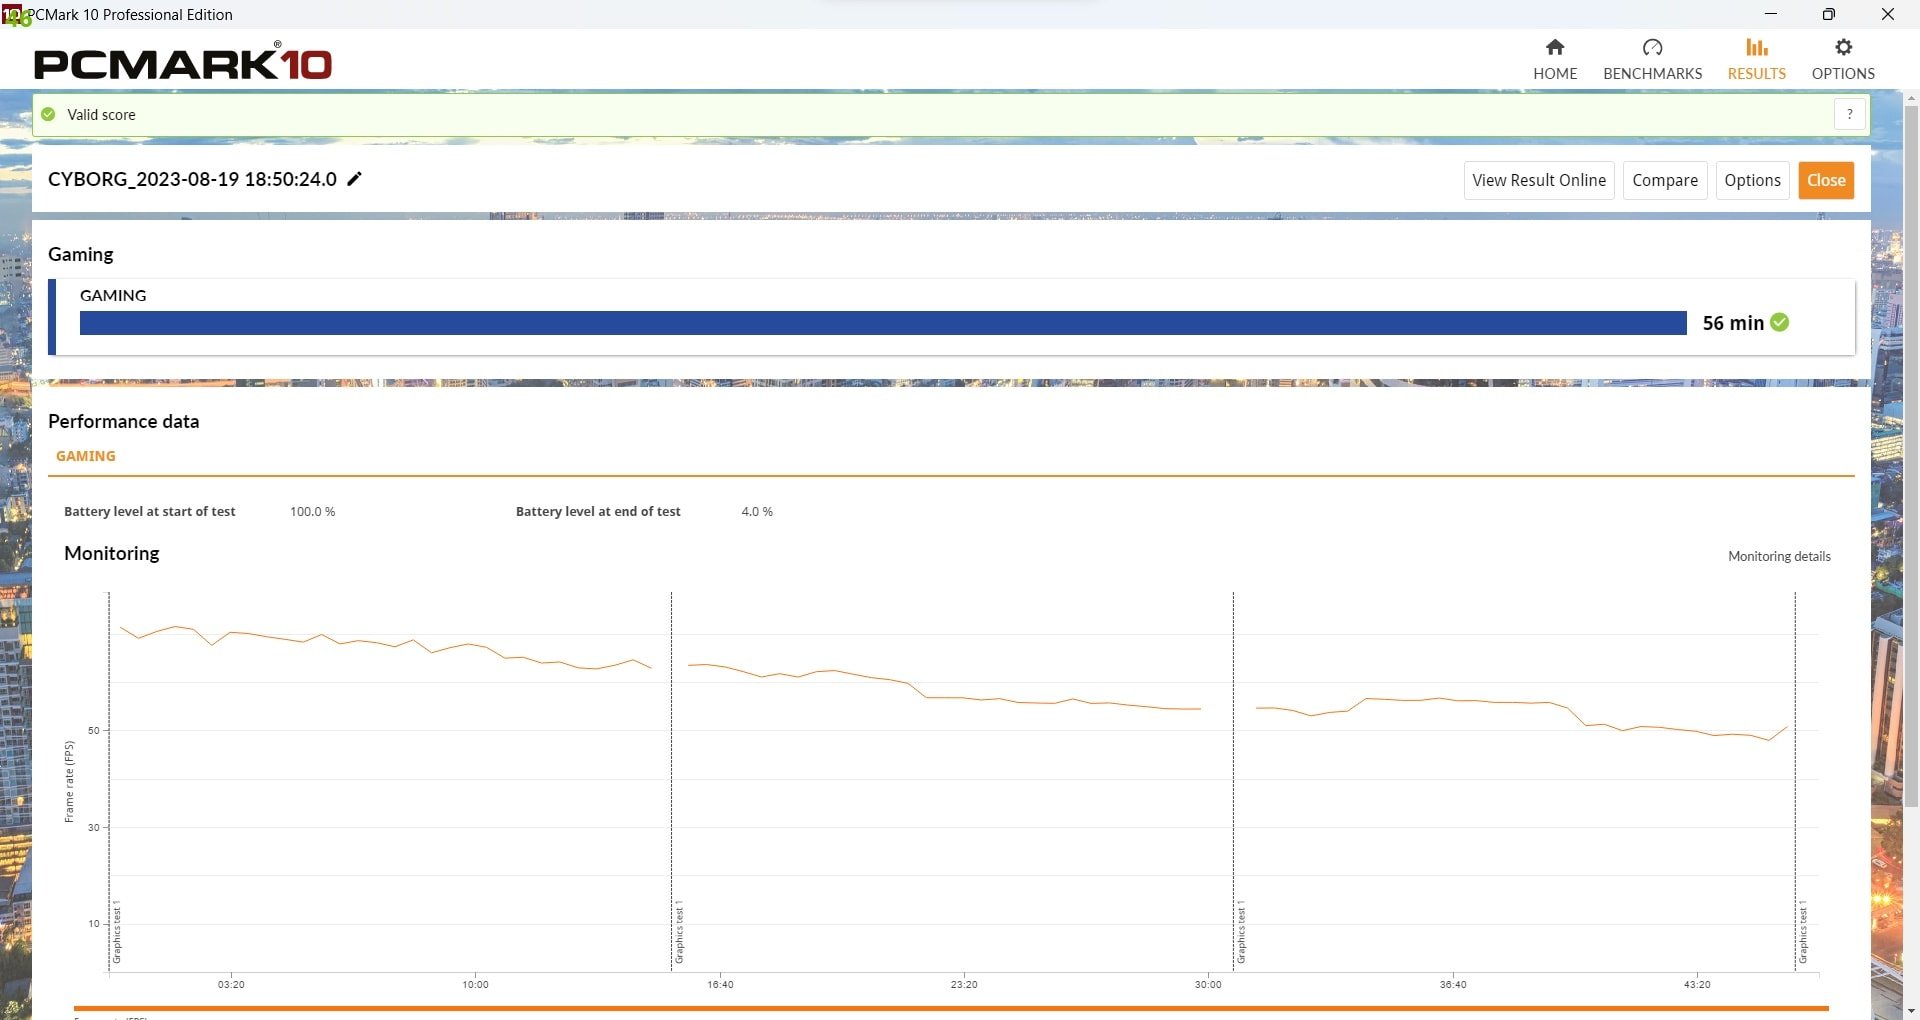
Task: Click the PCMark 10 Professional Edition window title
Action: click(130, 14)
